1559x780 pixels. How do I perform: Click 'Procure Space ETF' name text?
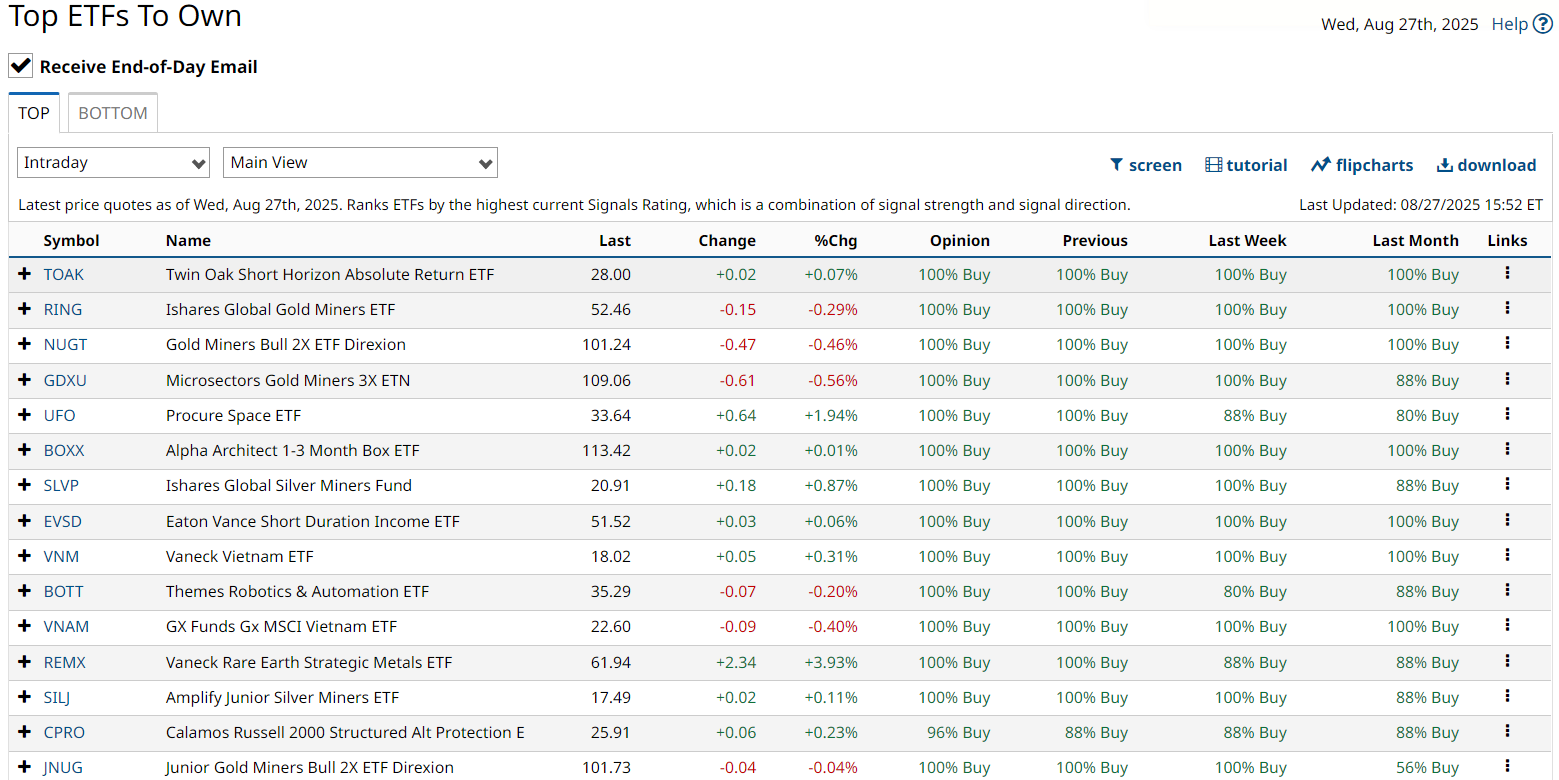(233, 415)
